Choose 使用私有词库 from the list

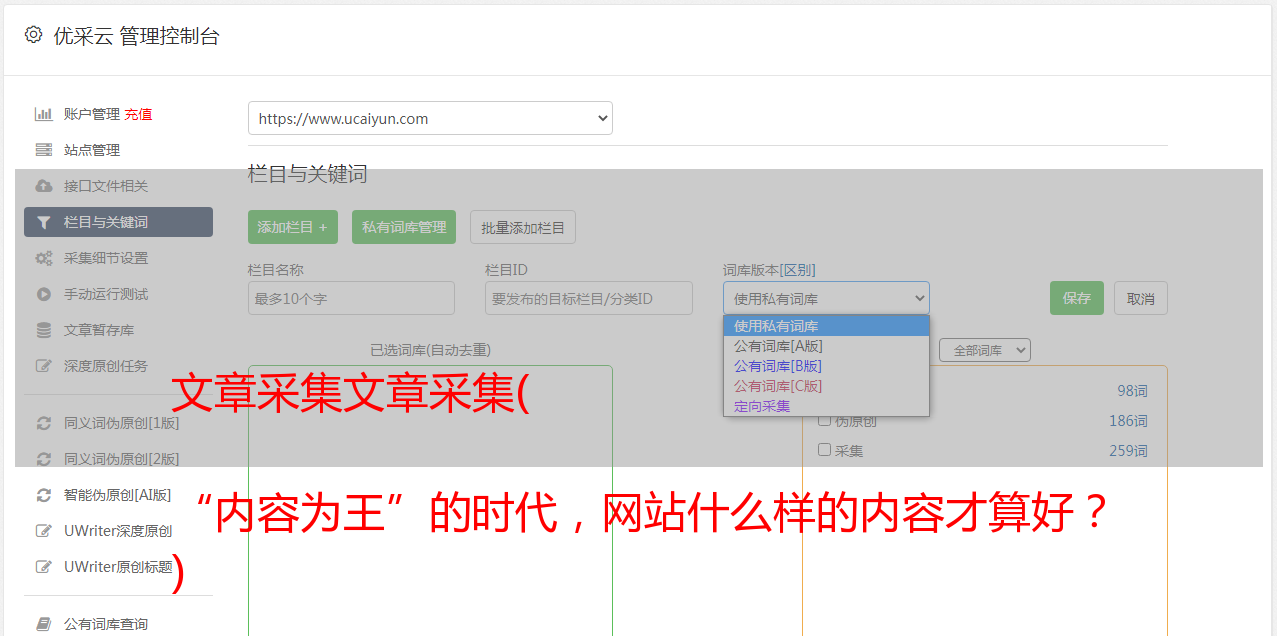[x=826, y=326]
